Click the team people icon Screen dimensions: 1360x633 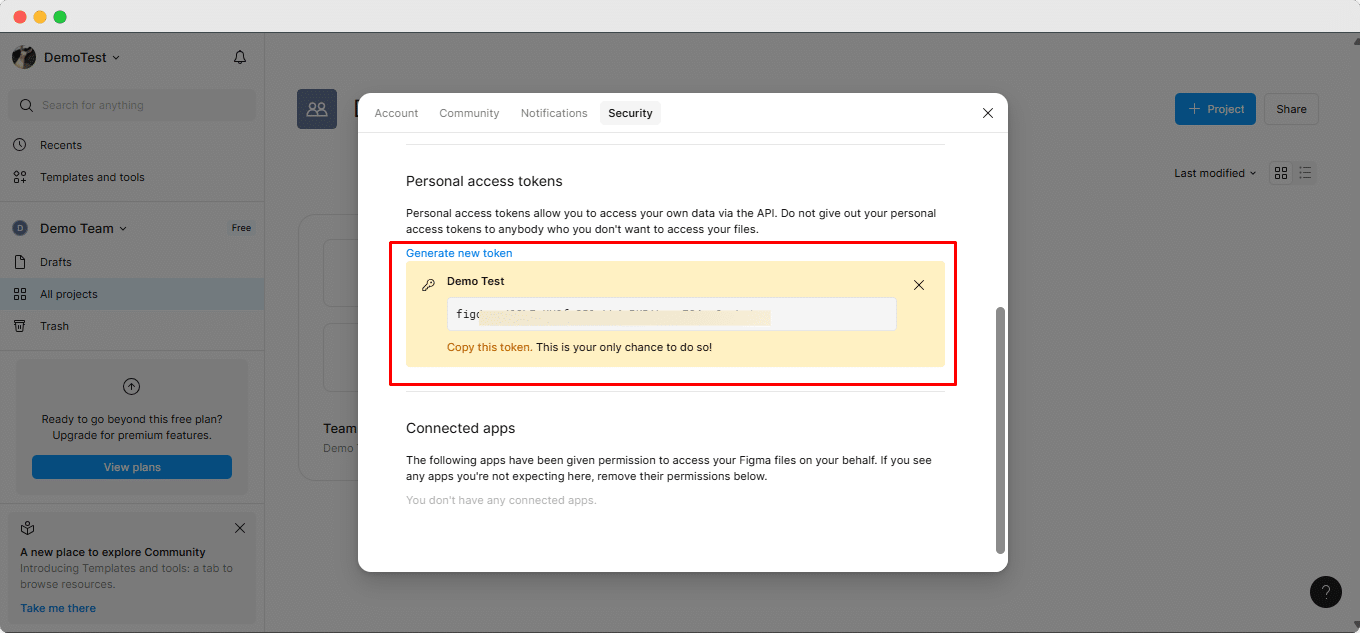317,109
